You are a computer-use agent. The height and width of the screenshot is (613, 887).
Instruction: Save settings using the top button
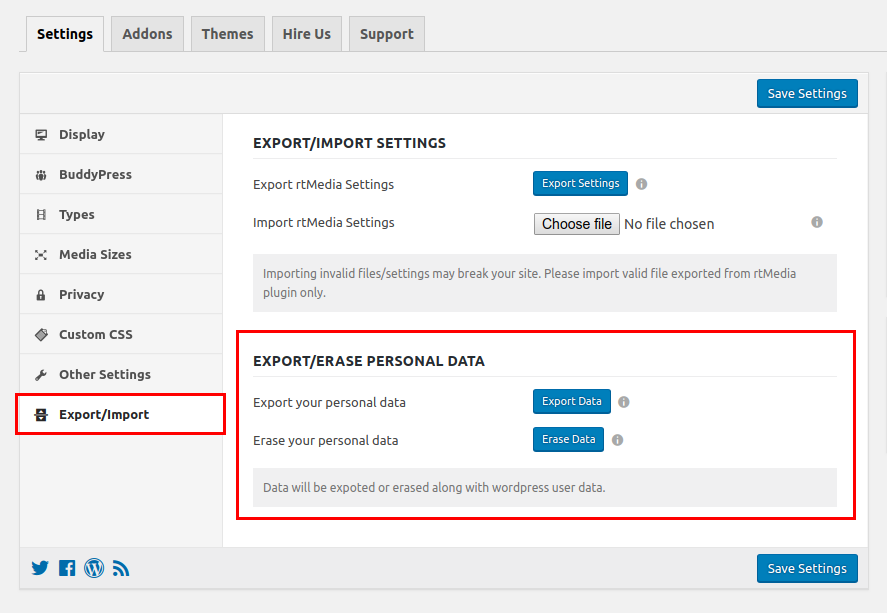pyautogui.click(x=807, y=93)
